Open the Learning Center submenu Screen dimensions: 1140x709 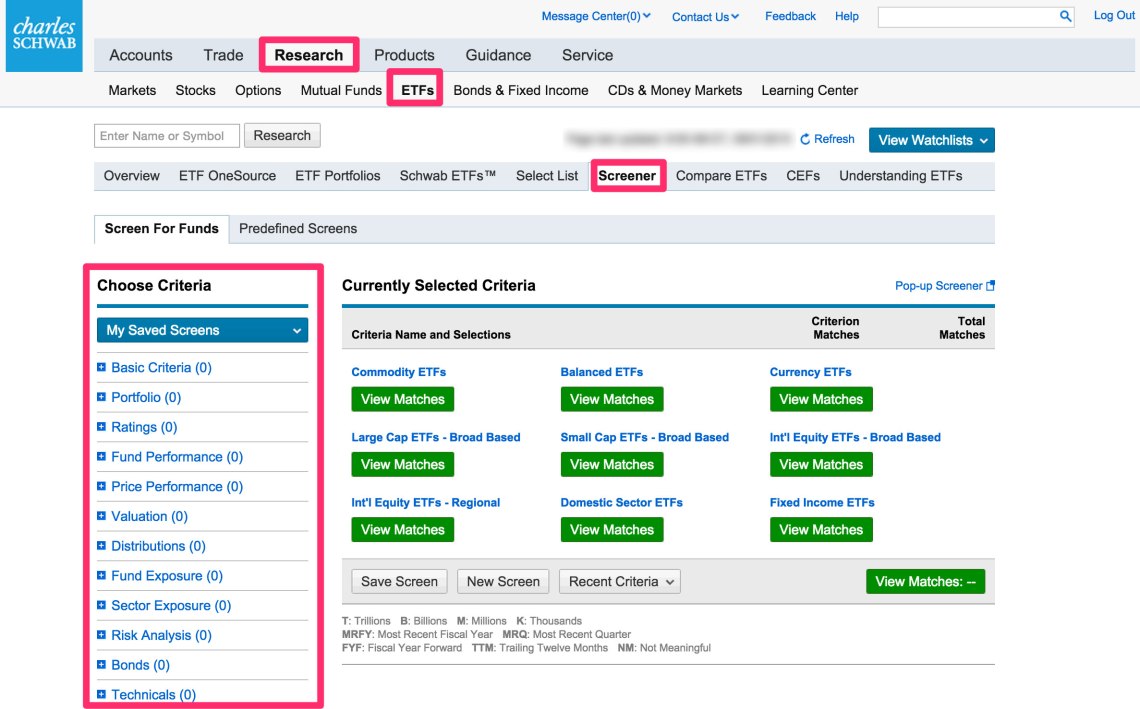tap(810, 90)
